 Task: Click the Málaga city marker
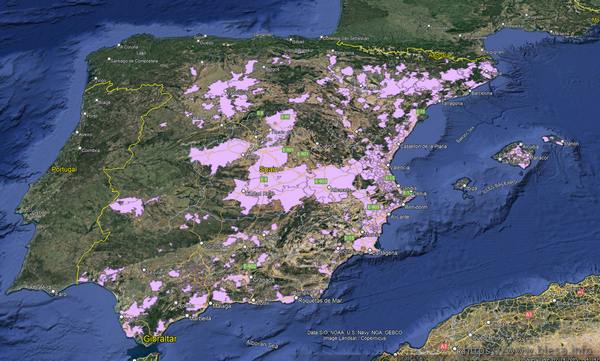(x=209, y=303)
